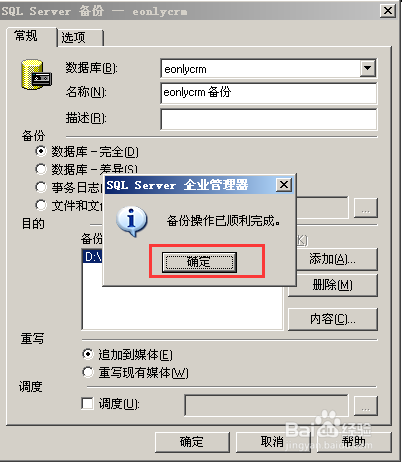Expand the 数据库 dropdown arrow
402x463 pixels.
tap(368, 68)
